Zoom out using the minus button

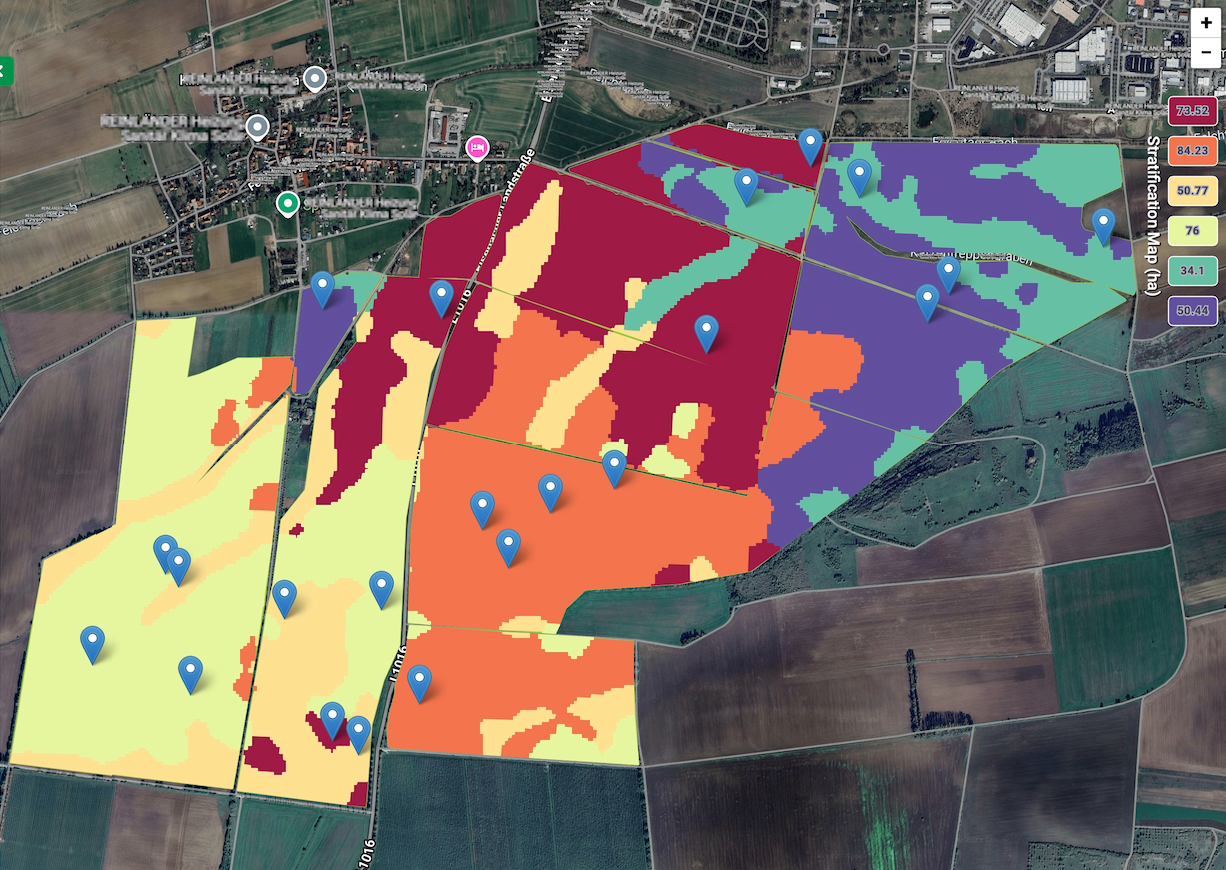[1205, 52]
